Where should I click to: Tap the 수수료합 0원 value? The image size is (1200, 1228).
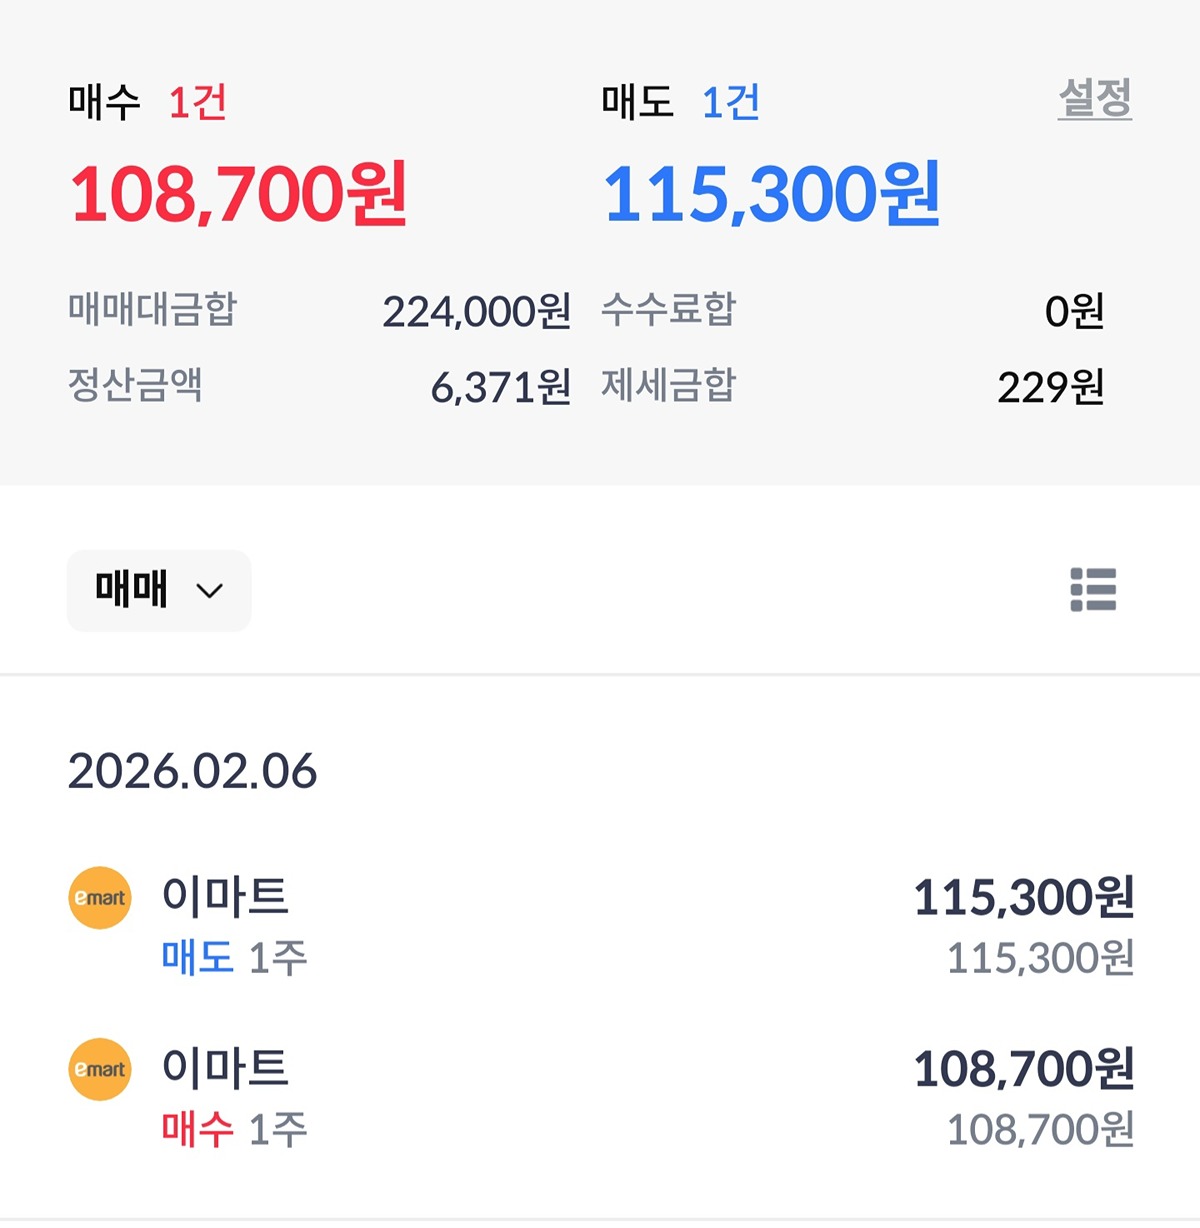coord(1074,312)
